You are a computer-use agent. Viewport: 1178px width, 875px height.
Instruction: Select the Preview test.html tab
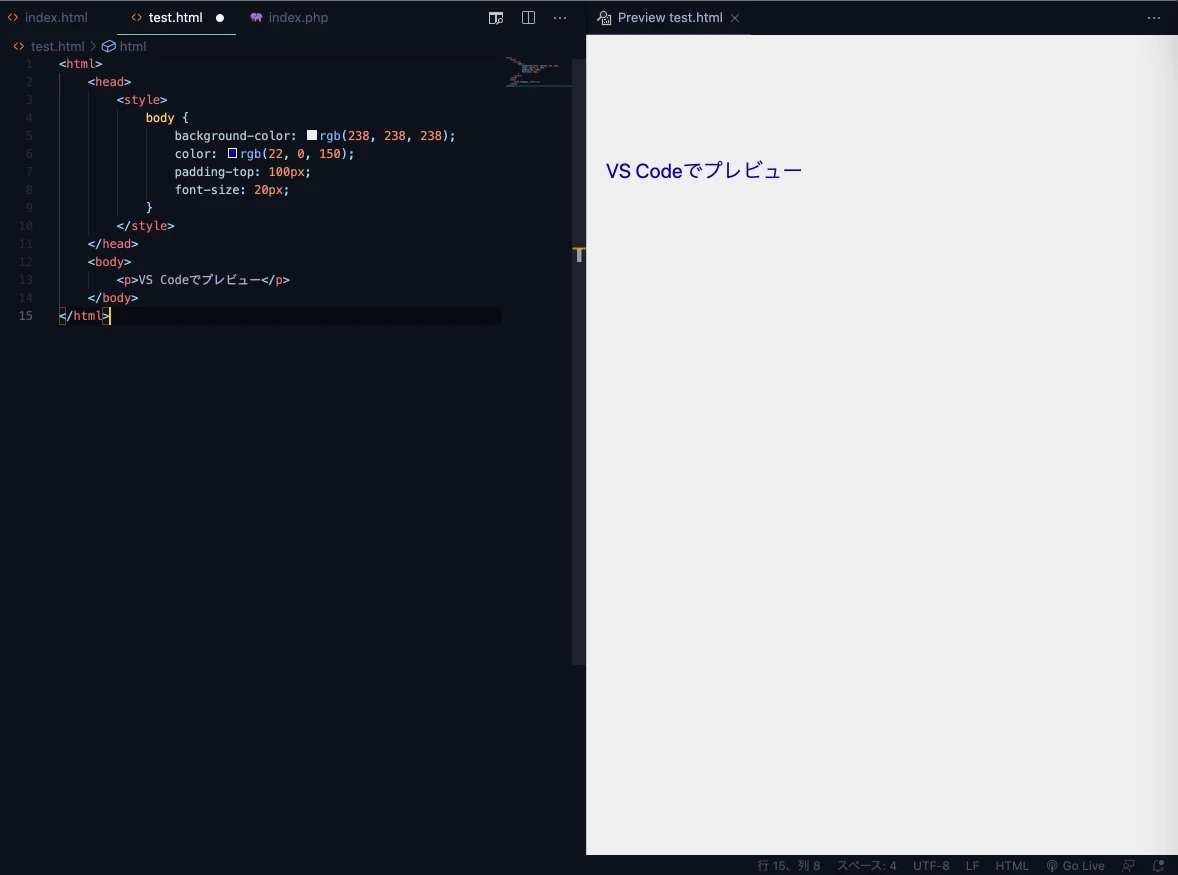pyautogui.click(x=669, y=17)
